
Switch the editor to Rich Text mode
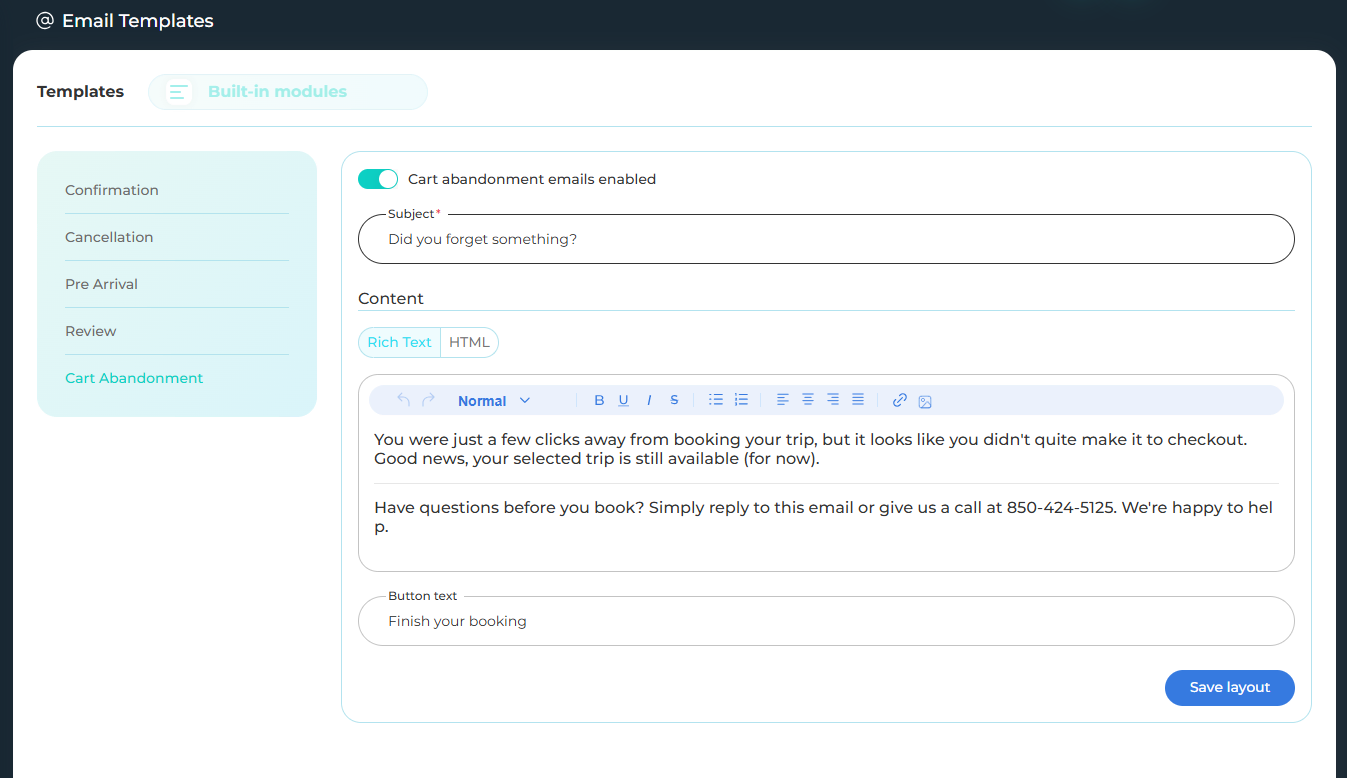click(400, 342)
